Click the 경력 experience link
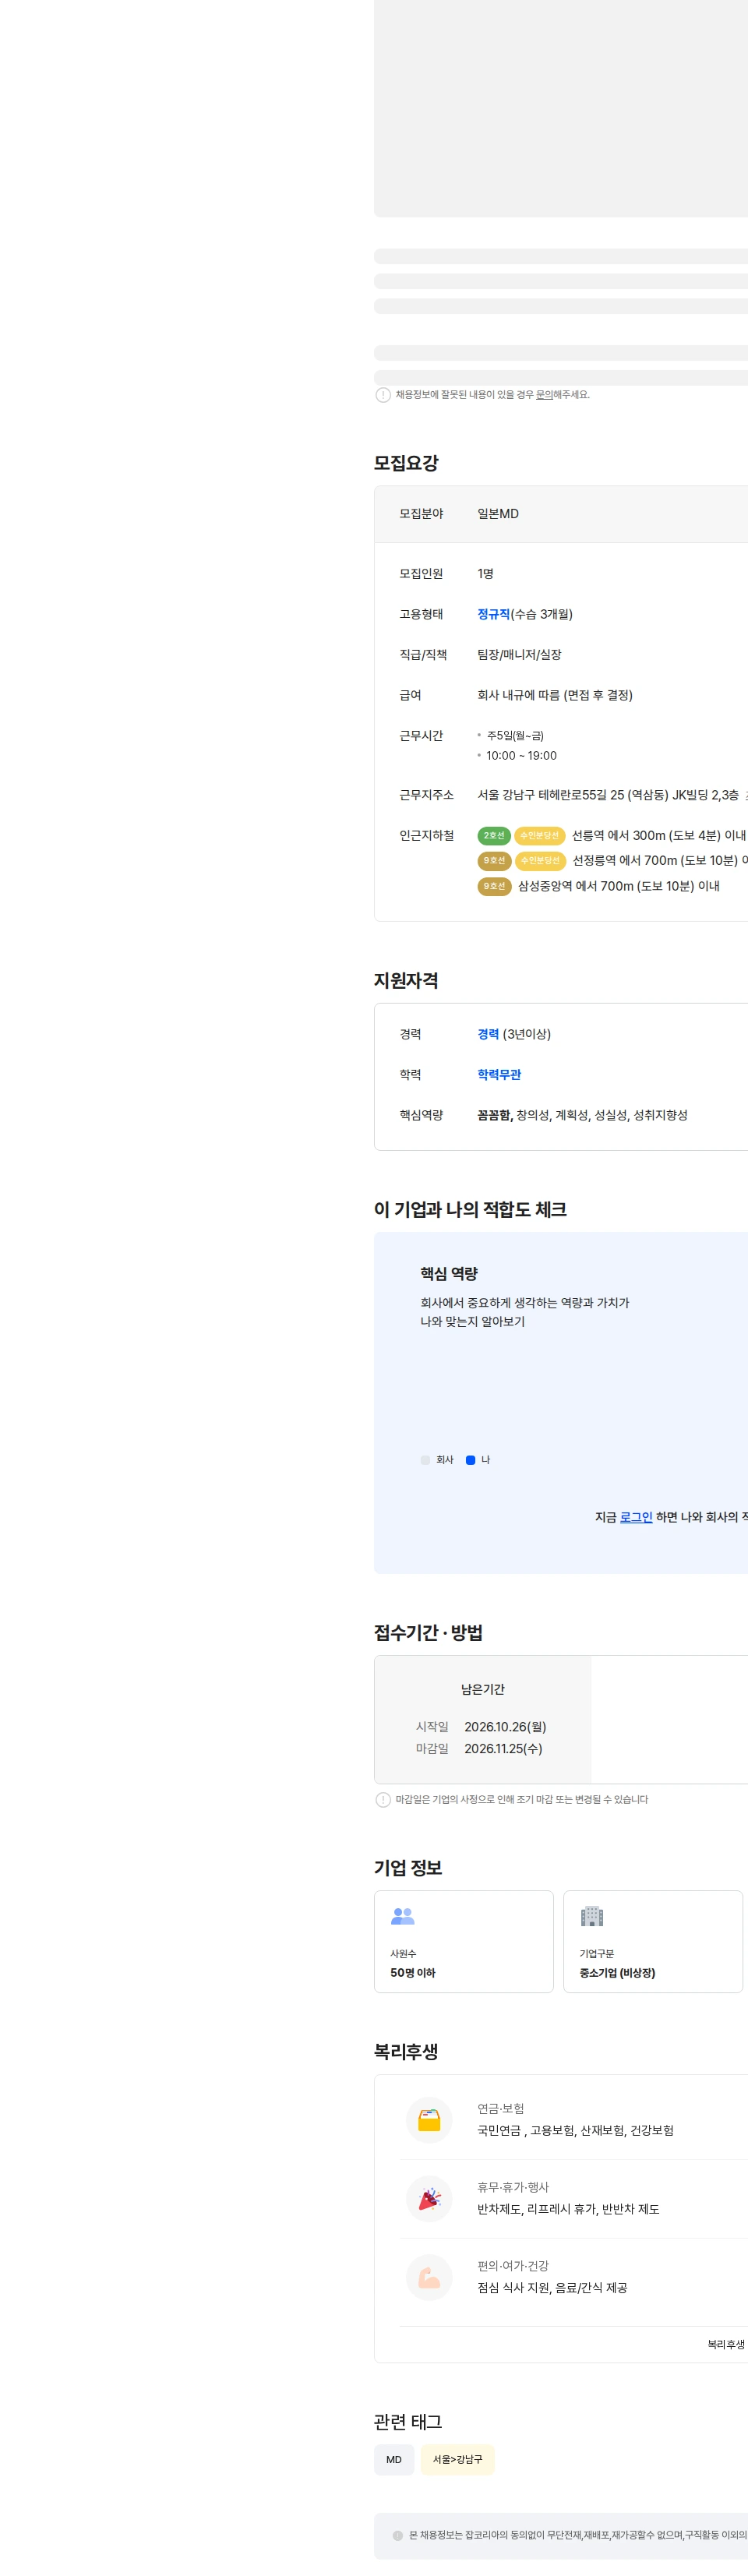The height and width of the screenshot is (2576, 748). (x=488, y=1034)
